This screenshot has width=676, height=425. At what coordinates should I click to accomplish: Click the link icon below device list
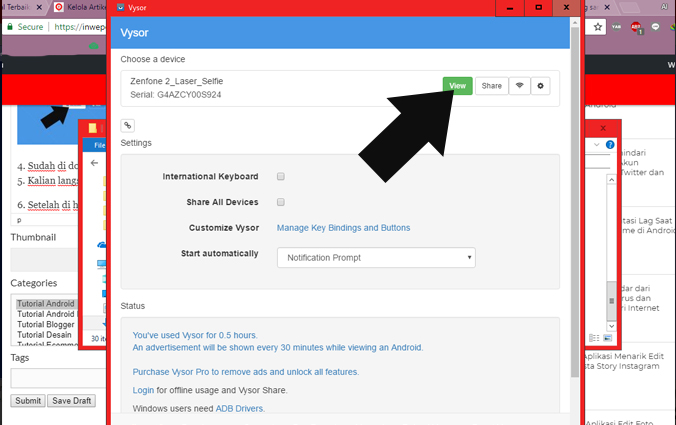(x=128, y=125)
